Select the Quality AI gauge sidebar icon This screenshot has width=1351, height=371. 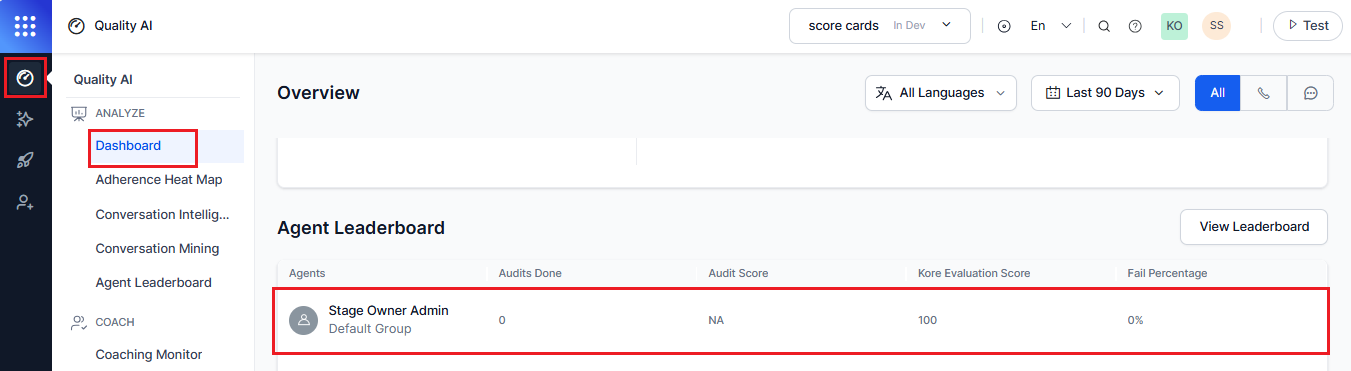point(26,78)
